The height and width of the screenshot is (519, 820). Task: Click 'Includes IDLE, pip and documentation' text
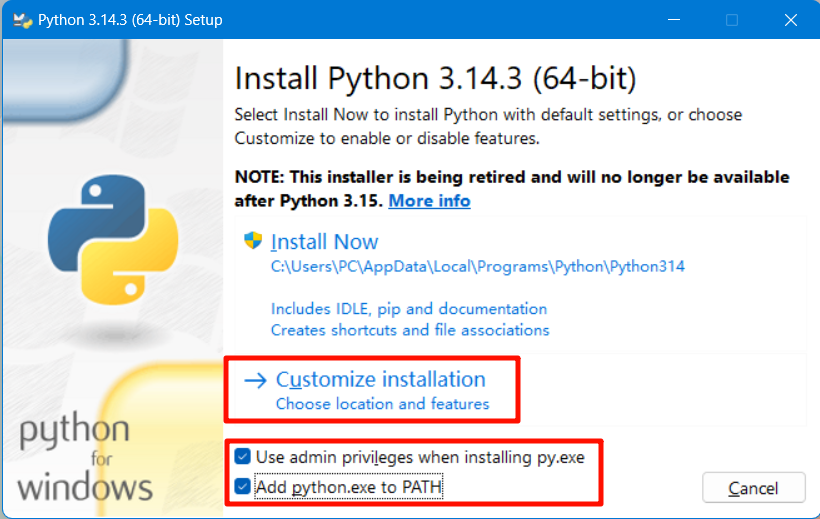coord(409,309)
